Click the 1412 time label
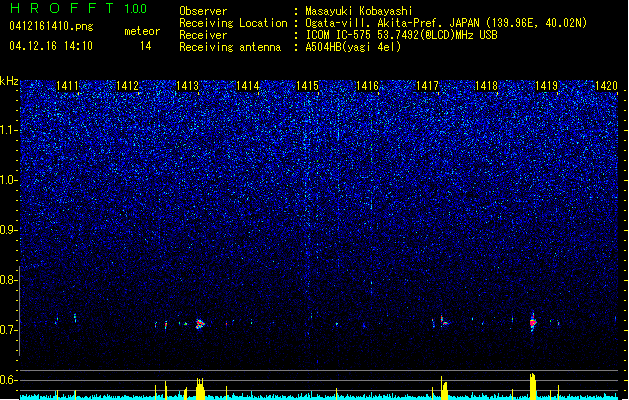The height and width of the screenshot is (400, 629). [127, 86]
